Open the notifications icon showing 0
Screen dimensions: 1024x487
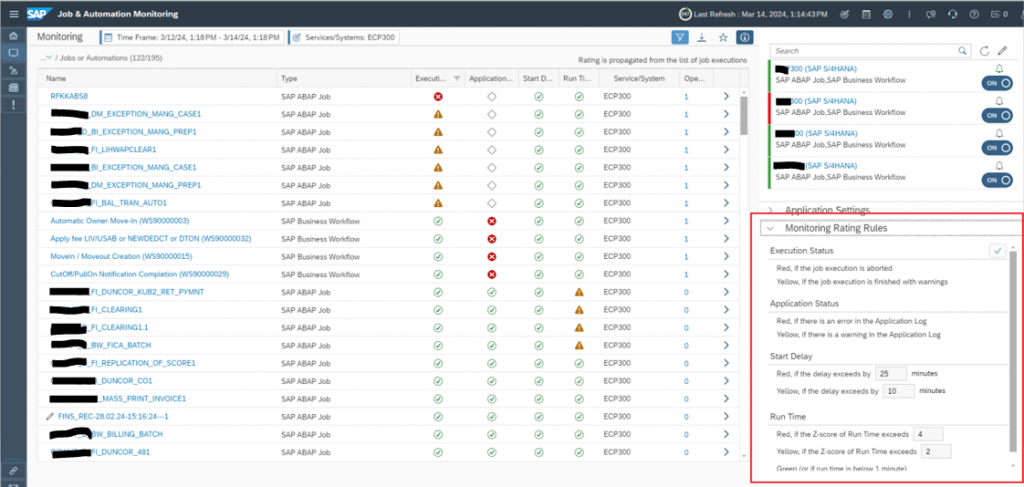coord(999,14)
